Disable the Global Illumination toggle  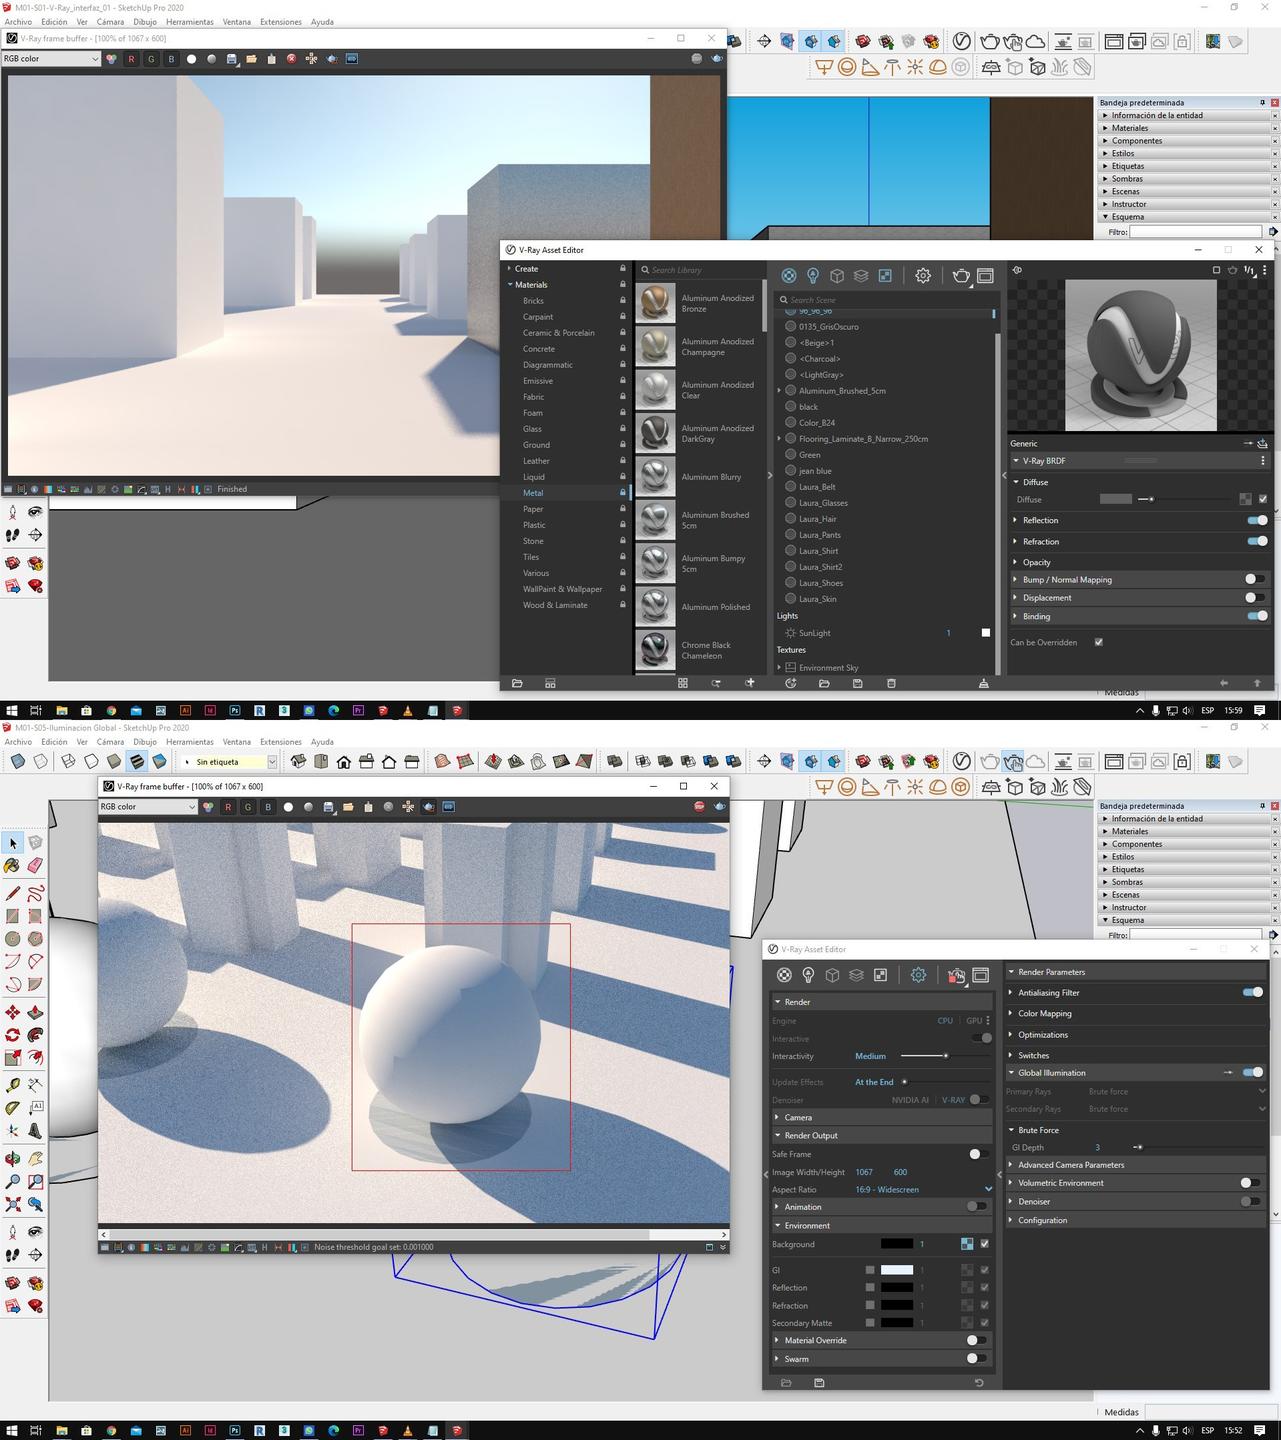[x=1253, y=1072]
